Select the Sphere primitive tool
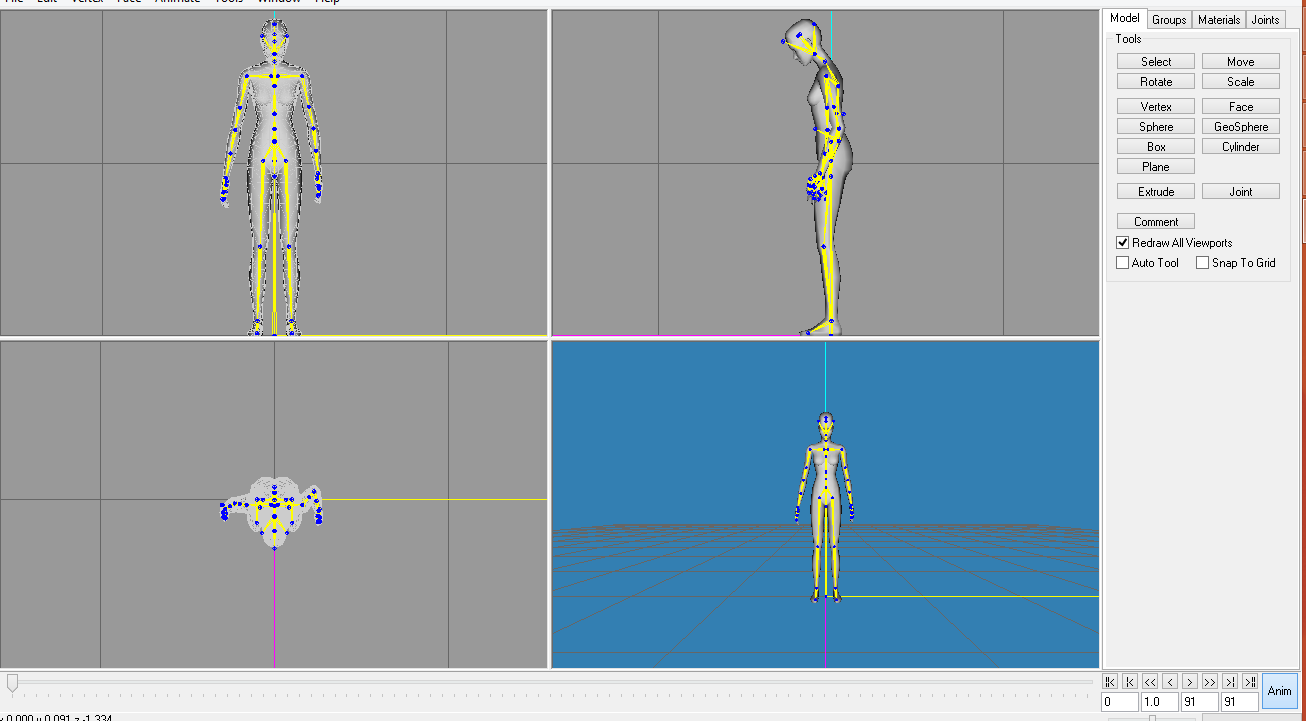 (1156, 127)
